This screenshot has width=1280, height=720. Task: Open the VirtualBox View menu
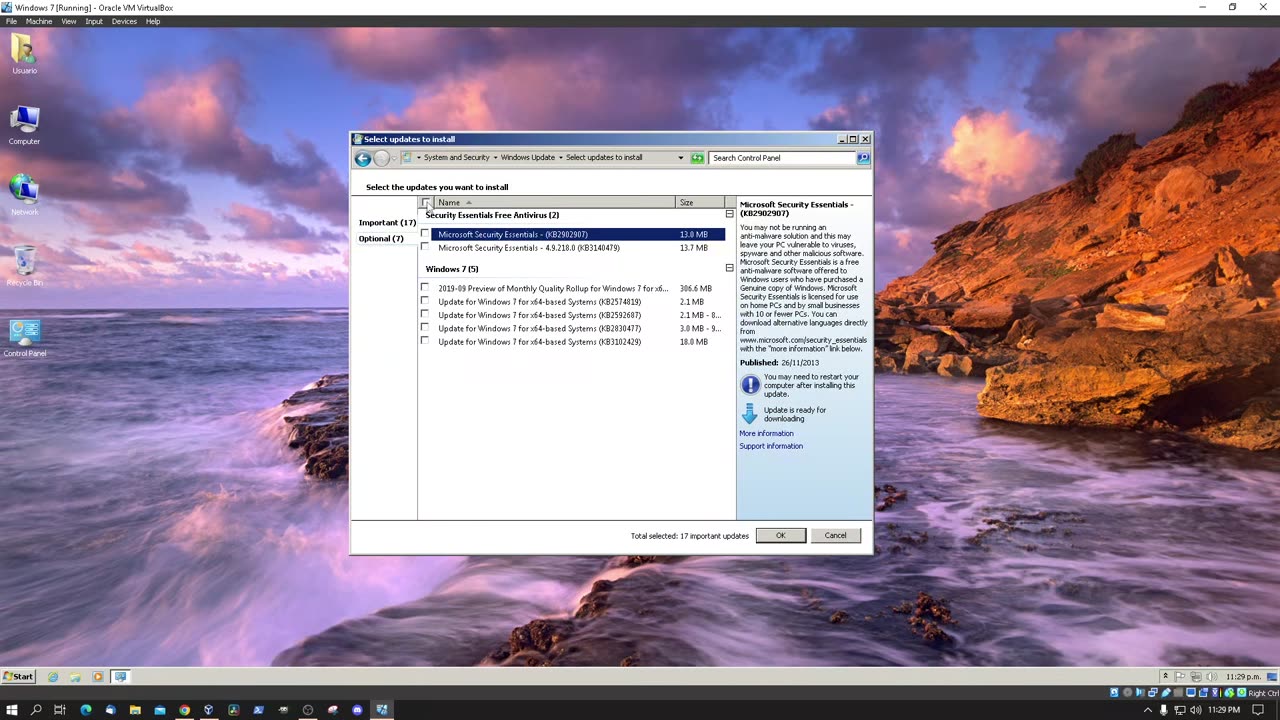pos(69,21)
